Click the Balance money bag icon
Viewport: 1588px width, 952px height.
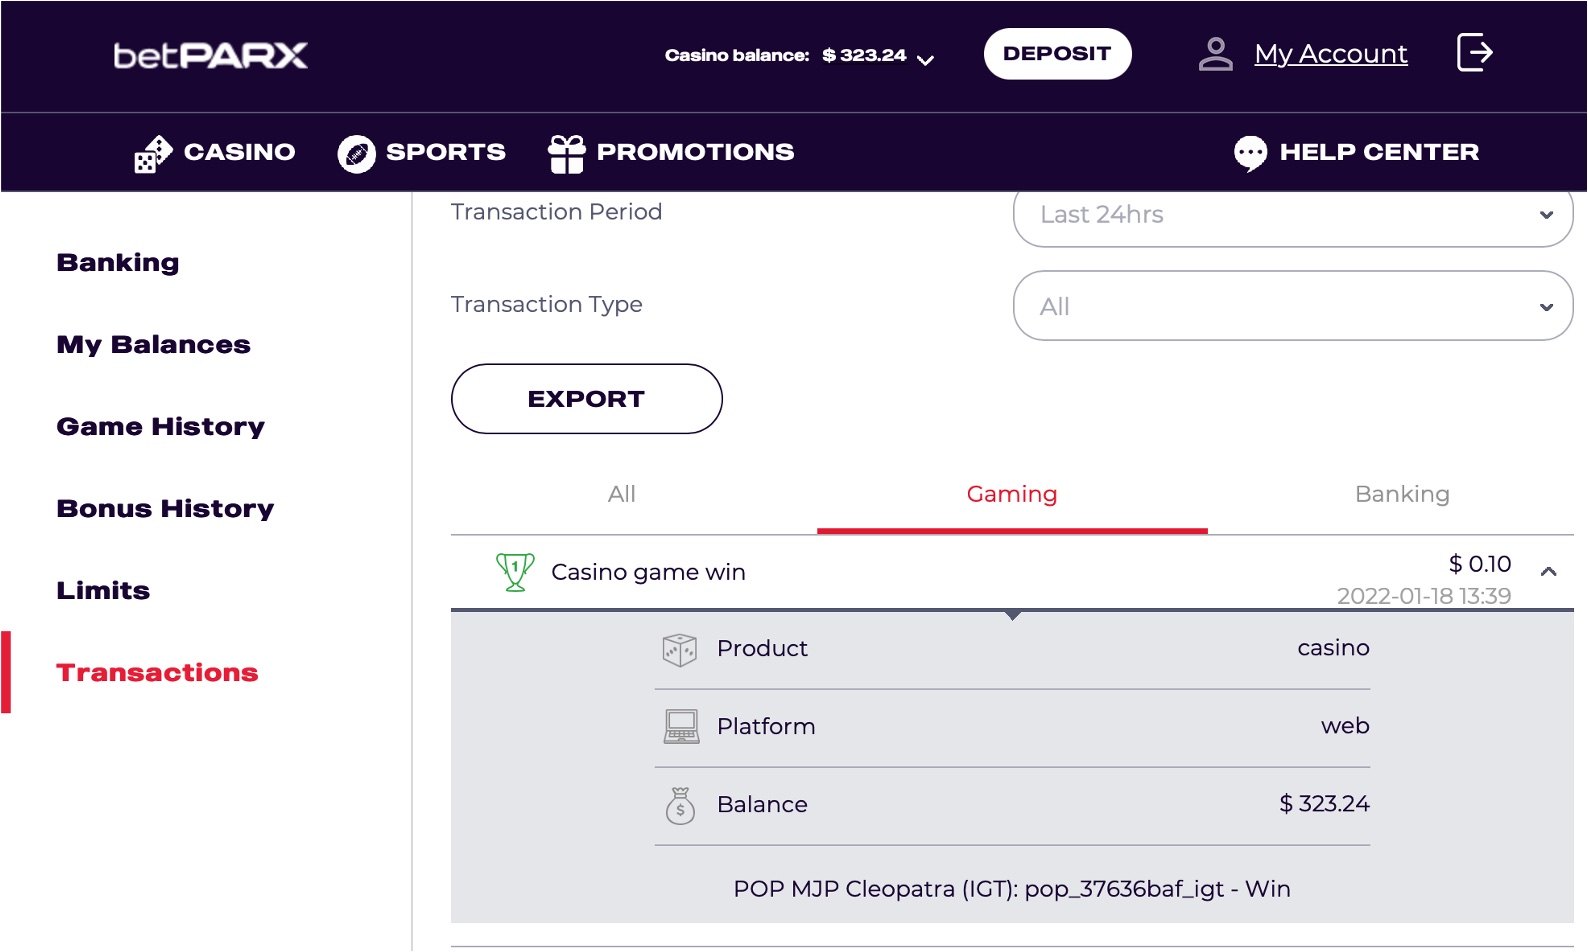[680, 805]
